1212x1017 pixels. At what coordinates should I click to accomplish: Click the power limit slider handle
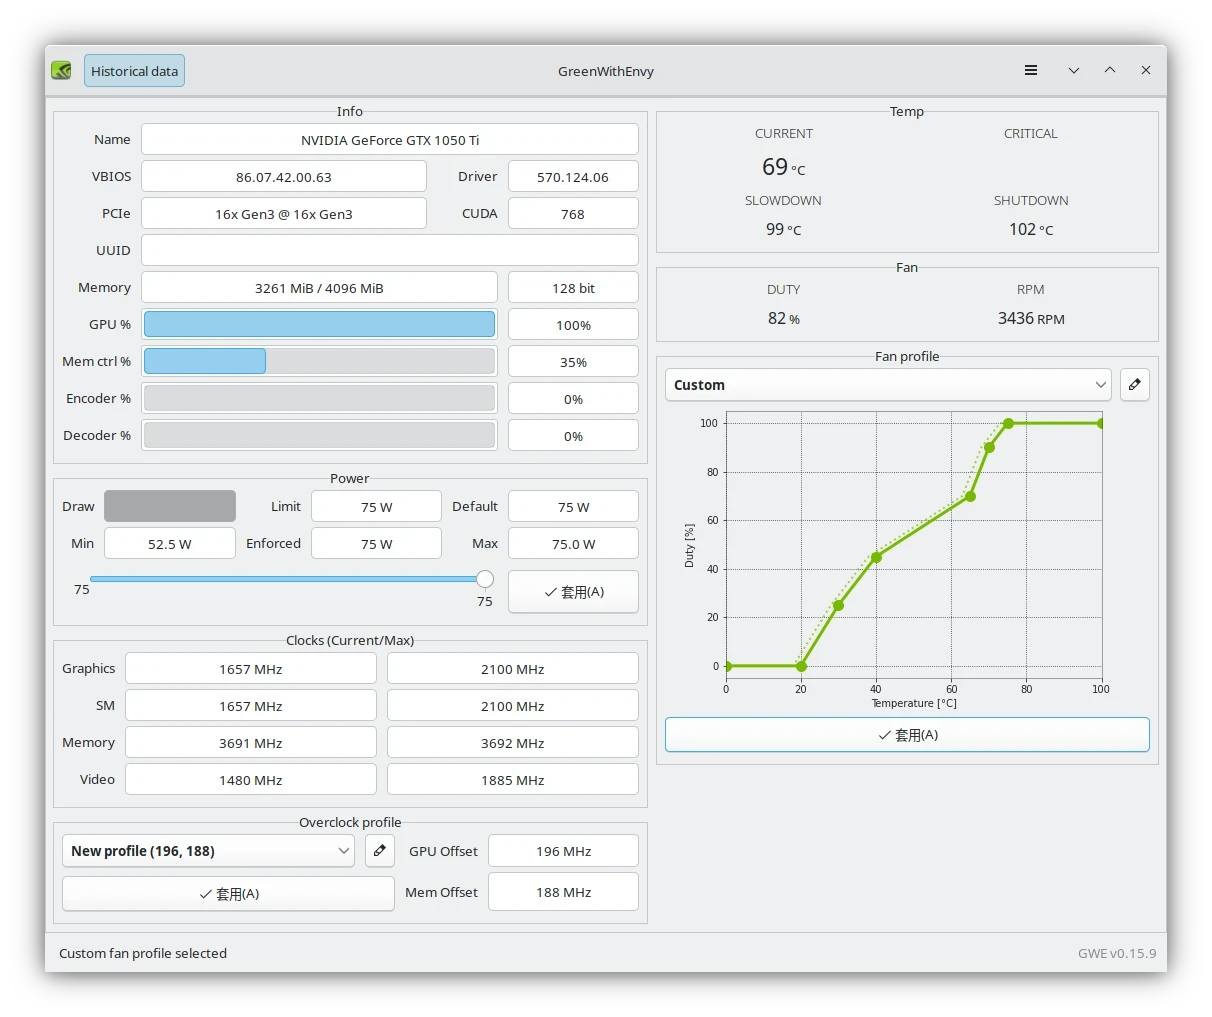coord(485,579)
